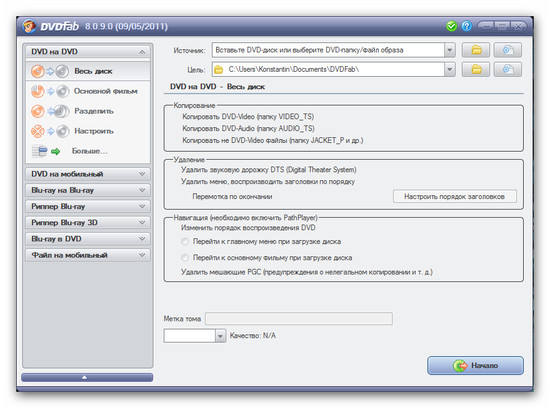This screenshot has height=408, width=550.
Task: Expand the DVD на мобильный section
Action: point(88,174)
